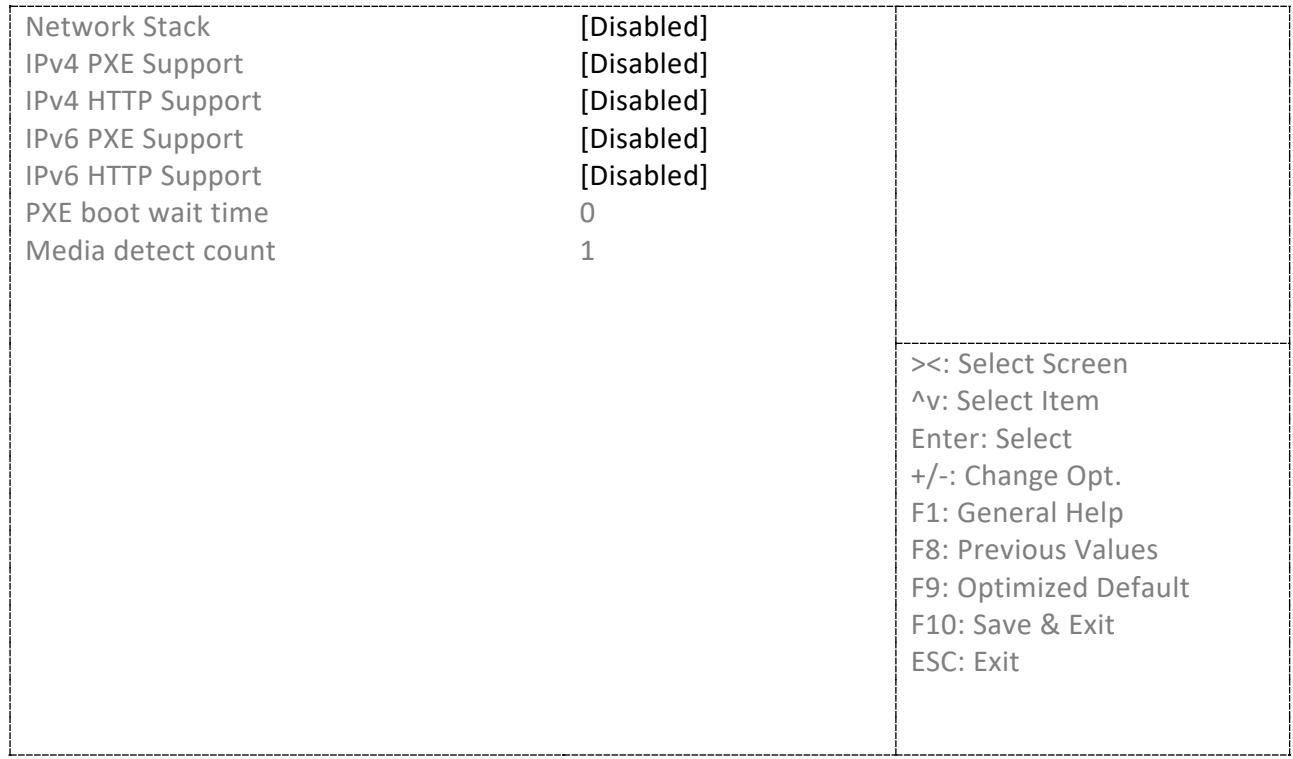The height and width of the screenshot is (759, 1293).
Task: Select the PXE boot wait time value 0
Action: tap(587, 212)
